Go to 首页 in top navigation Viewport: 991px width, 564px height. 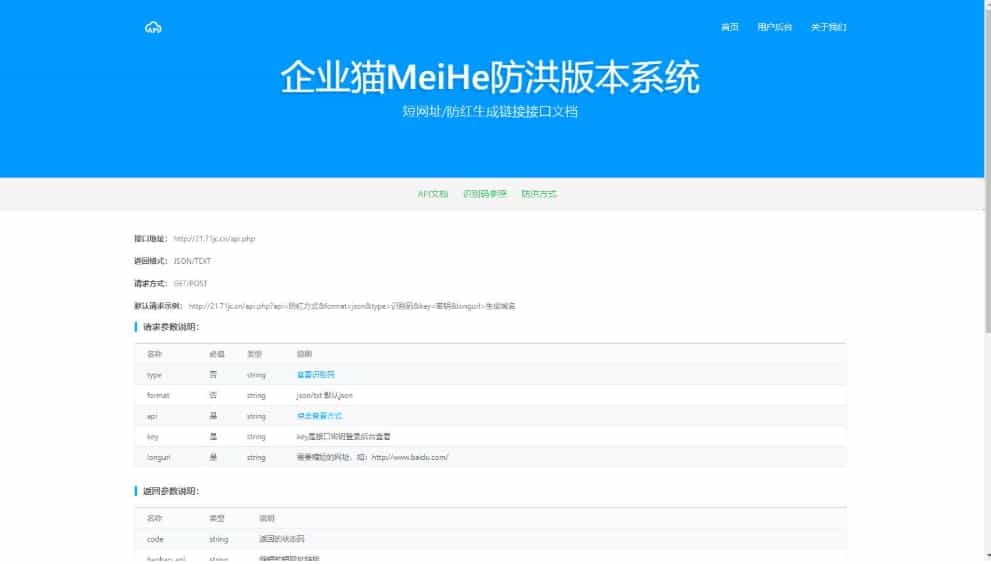tap(729, 27)
